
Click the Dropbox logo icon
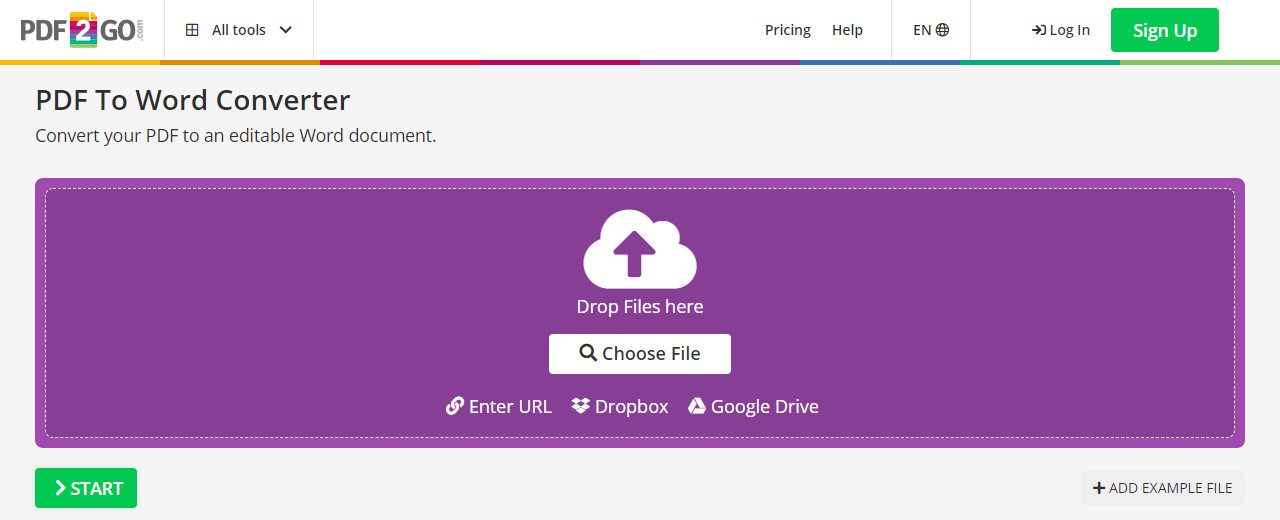581,406
